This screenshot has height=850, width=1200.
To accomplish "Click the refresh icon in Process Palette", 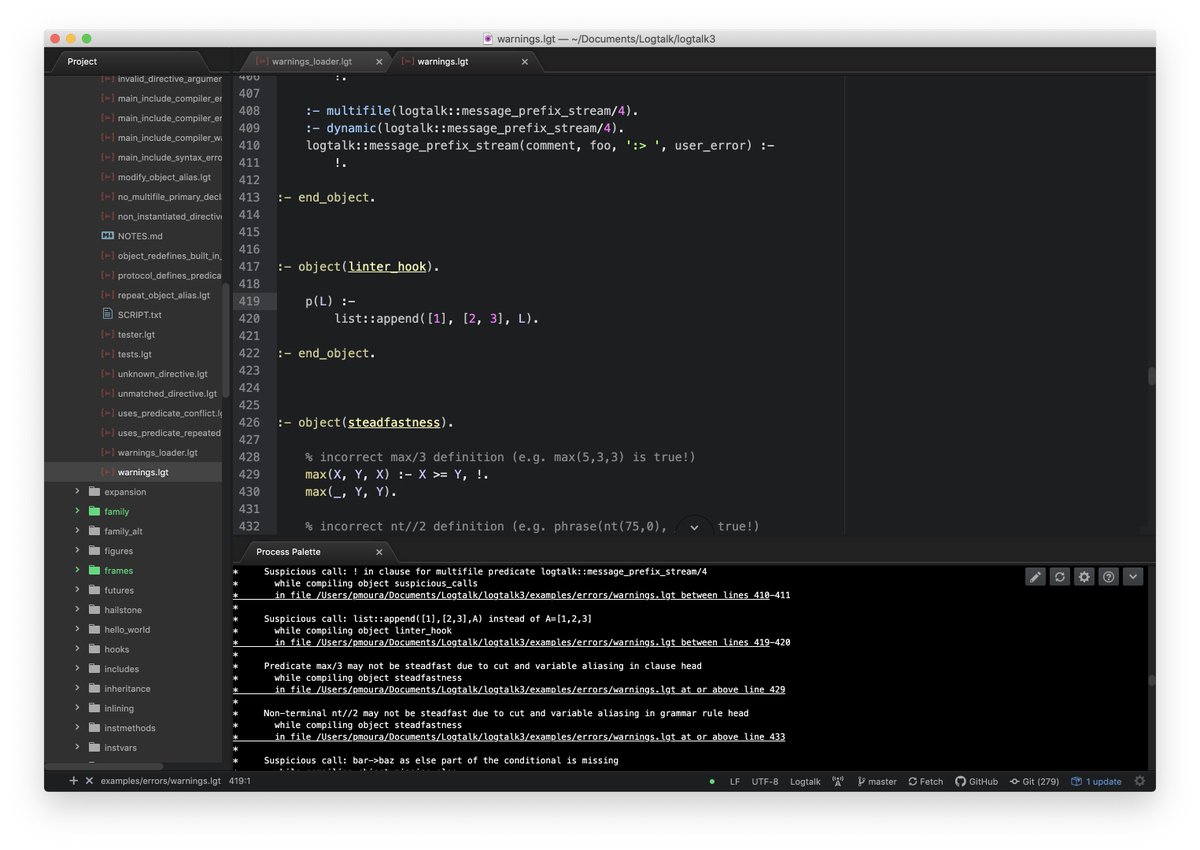I will click(1060, 577).
